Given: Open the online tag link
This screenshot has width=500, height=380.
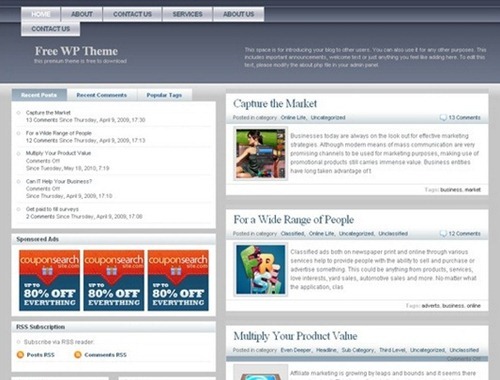Looking at the screenshot, I should pyautogui.click(x=474, y=306).
